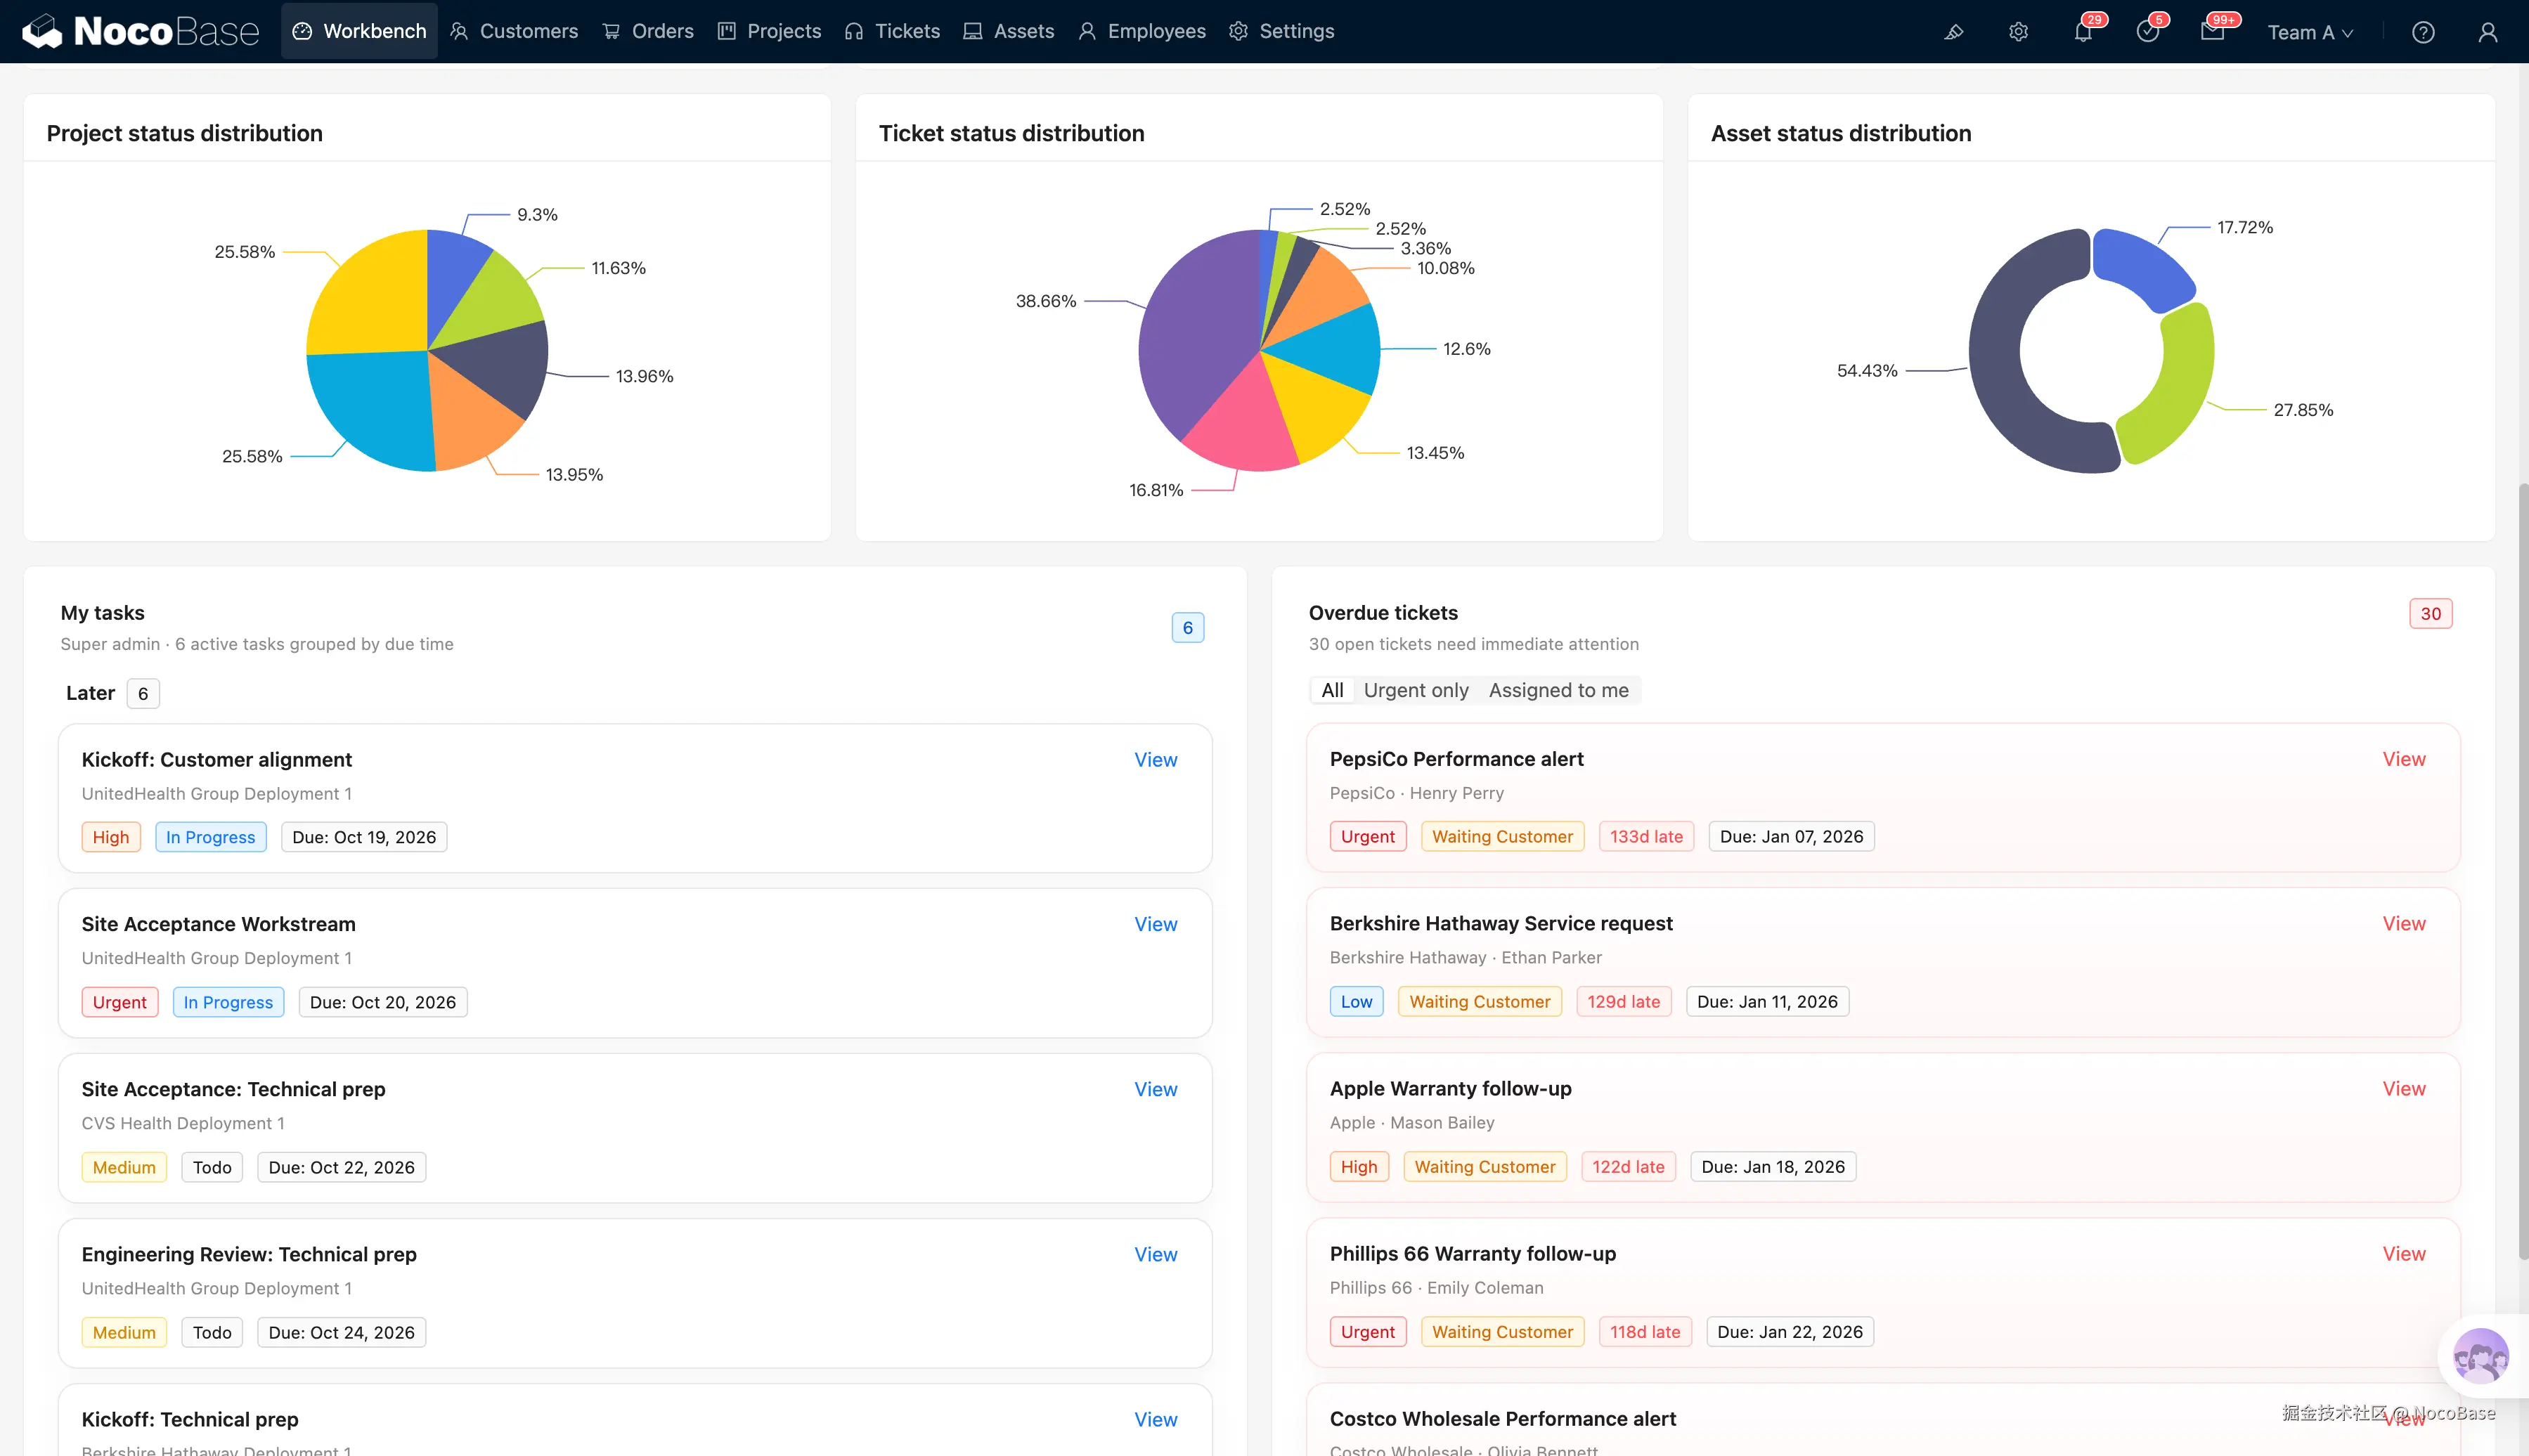The width and height of the screenshot is (2529, 1456).
Task: Open the Employees menu
Action: (1142, 31)
